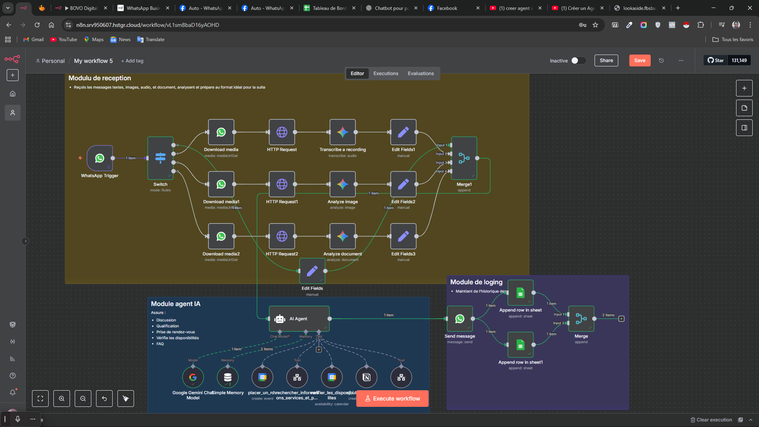Click the Save button
Image resolution: width=759 pixels, height=427 pixels.
[639, 60]
